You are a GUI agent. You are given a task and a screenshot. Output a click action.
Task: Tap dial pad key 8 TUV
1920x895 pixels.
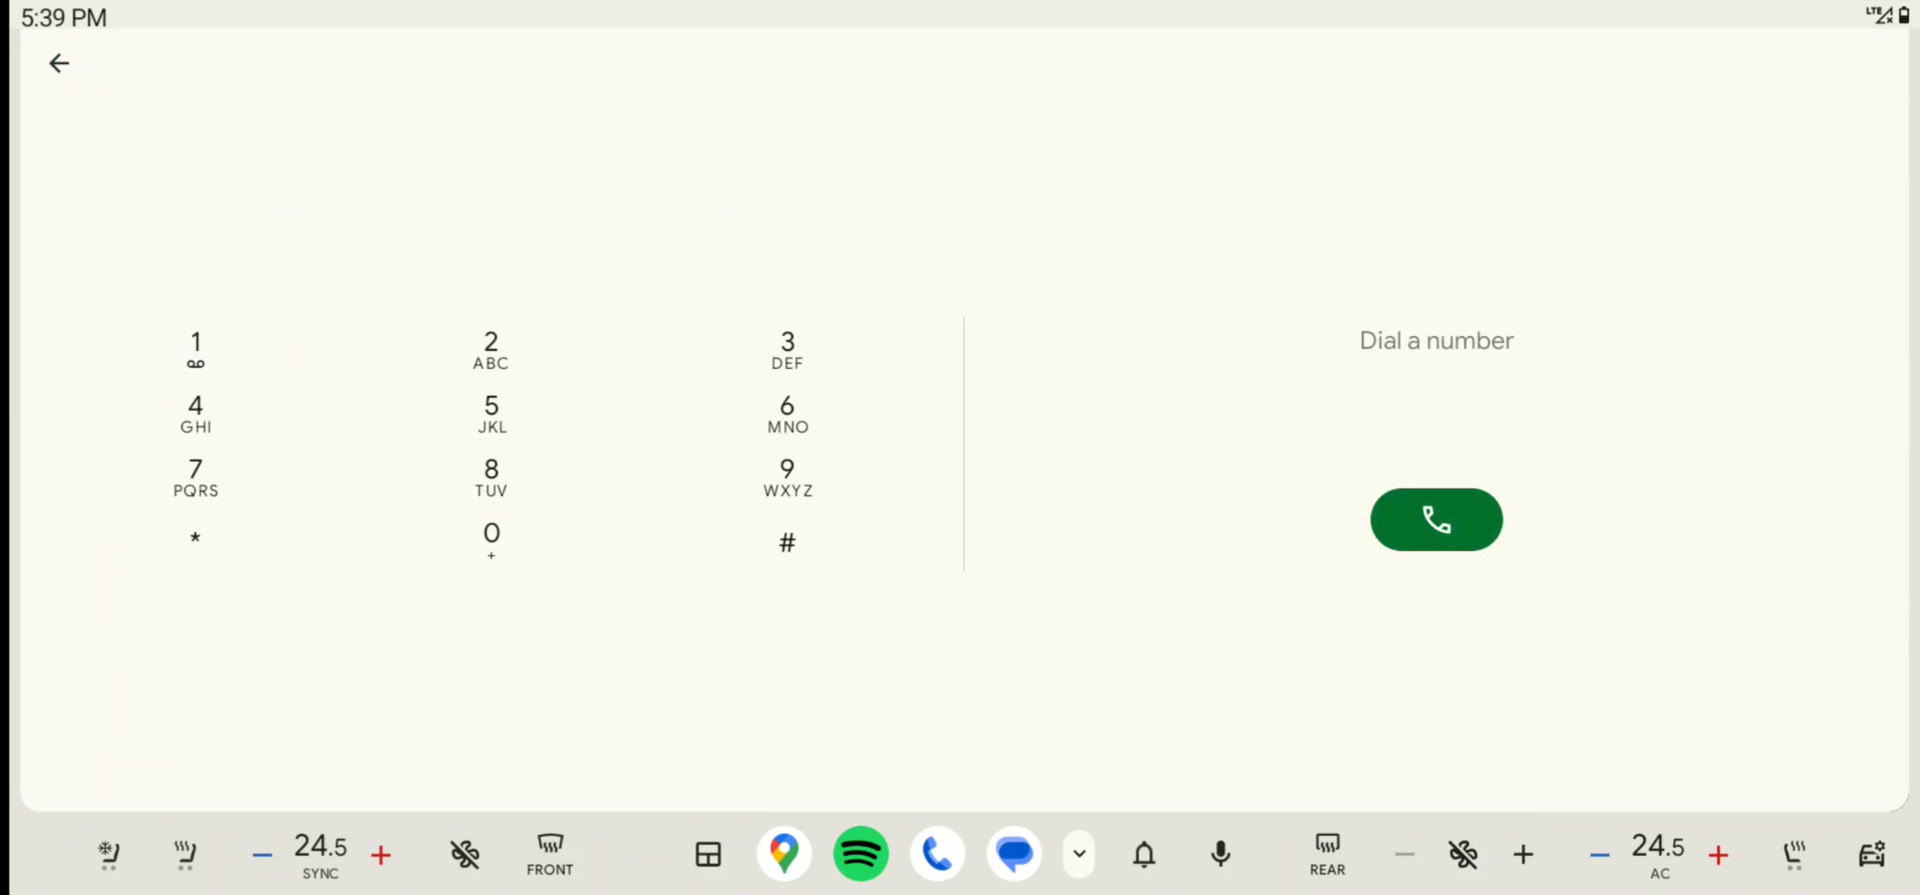491,478
